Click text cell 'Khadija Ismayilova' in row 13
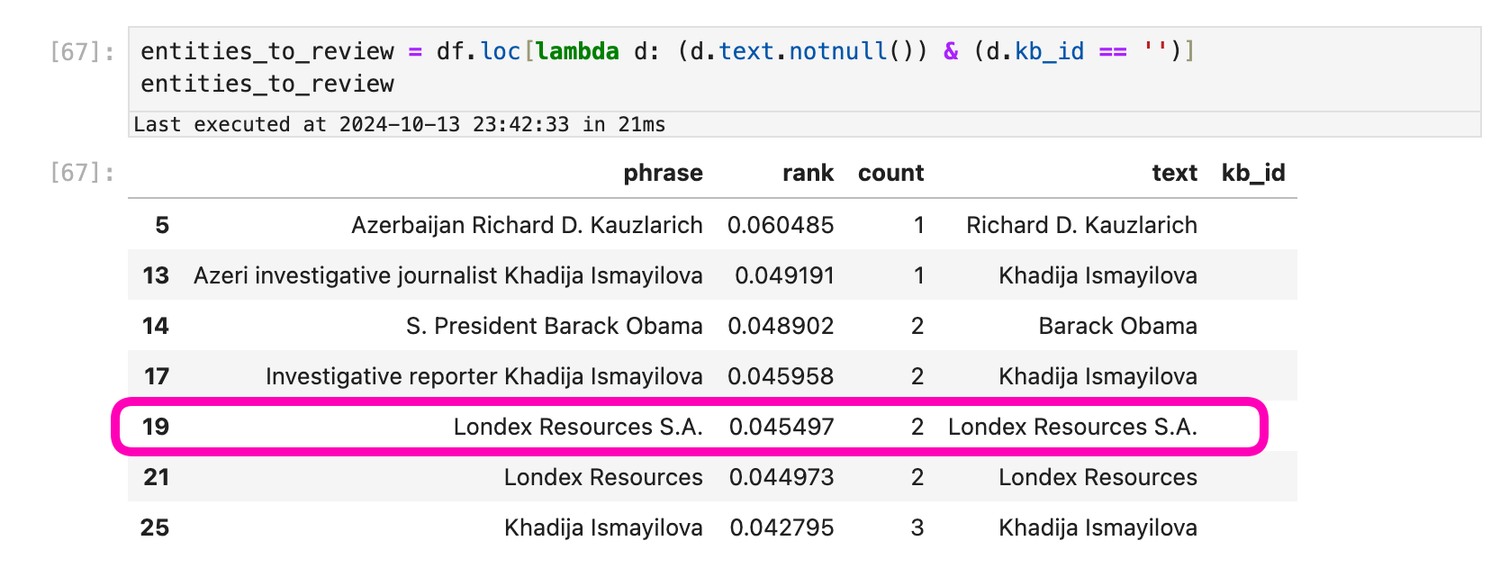1500x585 pixels. click(x=1098, y=275)
